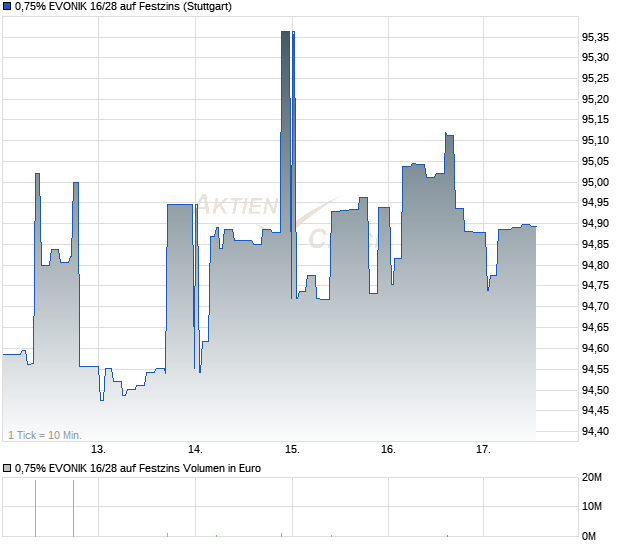Click the price axis label 94,60

(x=595, y=348)
